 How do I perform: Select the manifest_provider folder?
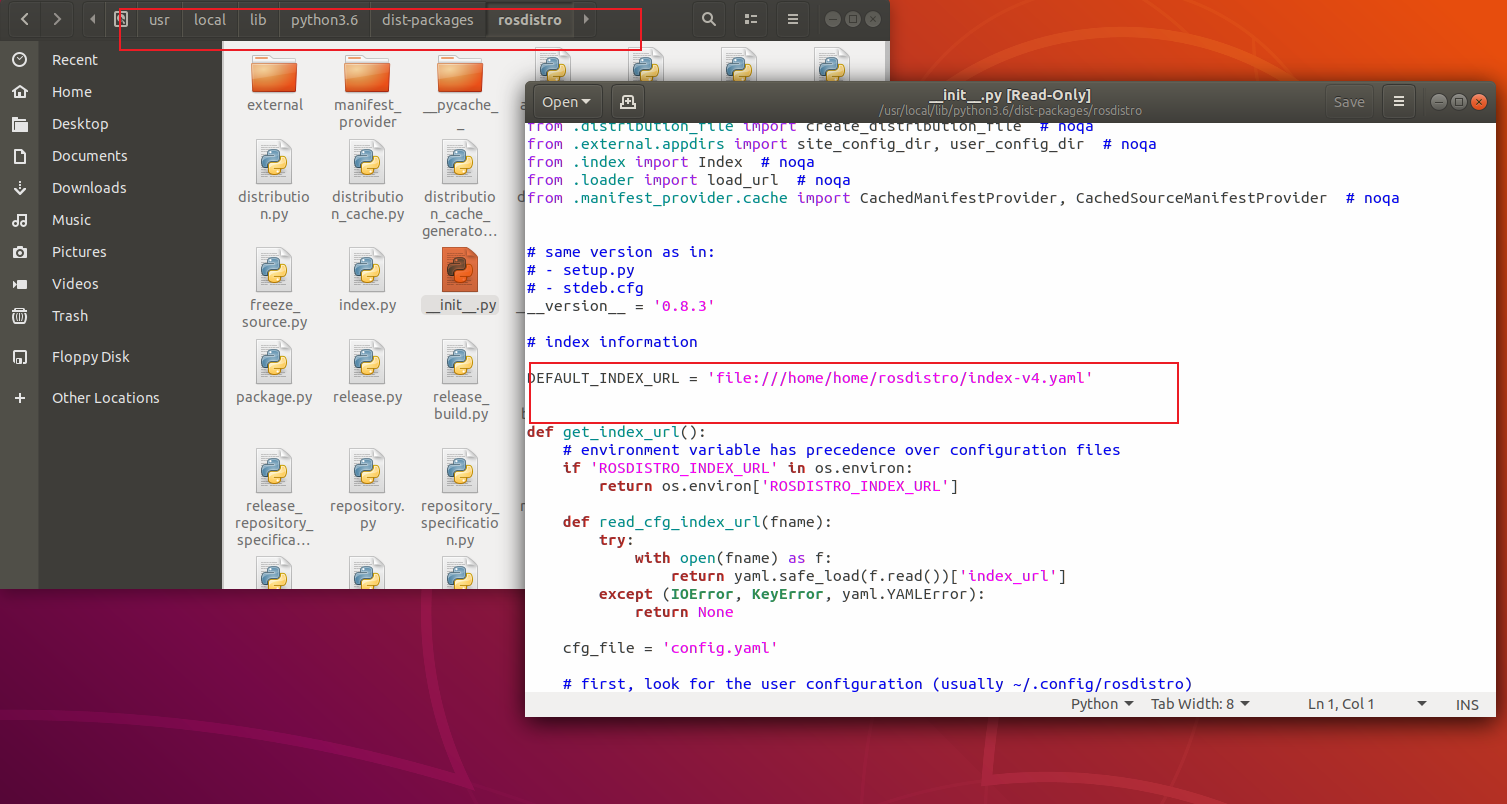tap(367, 91)
